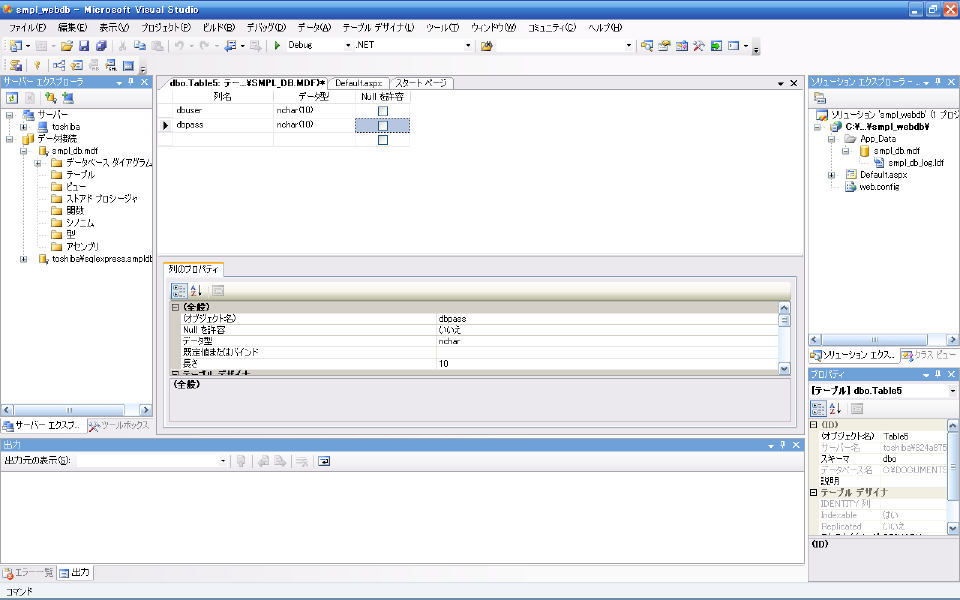Open the Debug configuration dropdown
The width and height of the screenshot is (960, 600).
pos(348,45)
